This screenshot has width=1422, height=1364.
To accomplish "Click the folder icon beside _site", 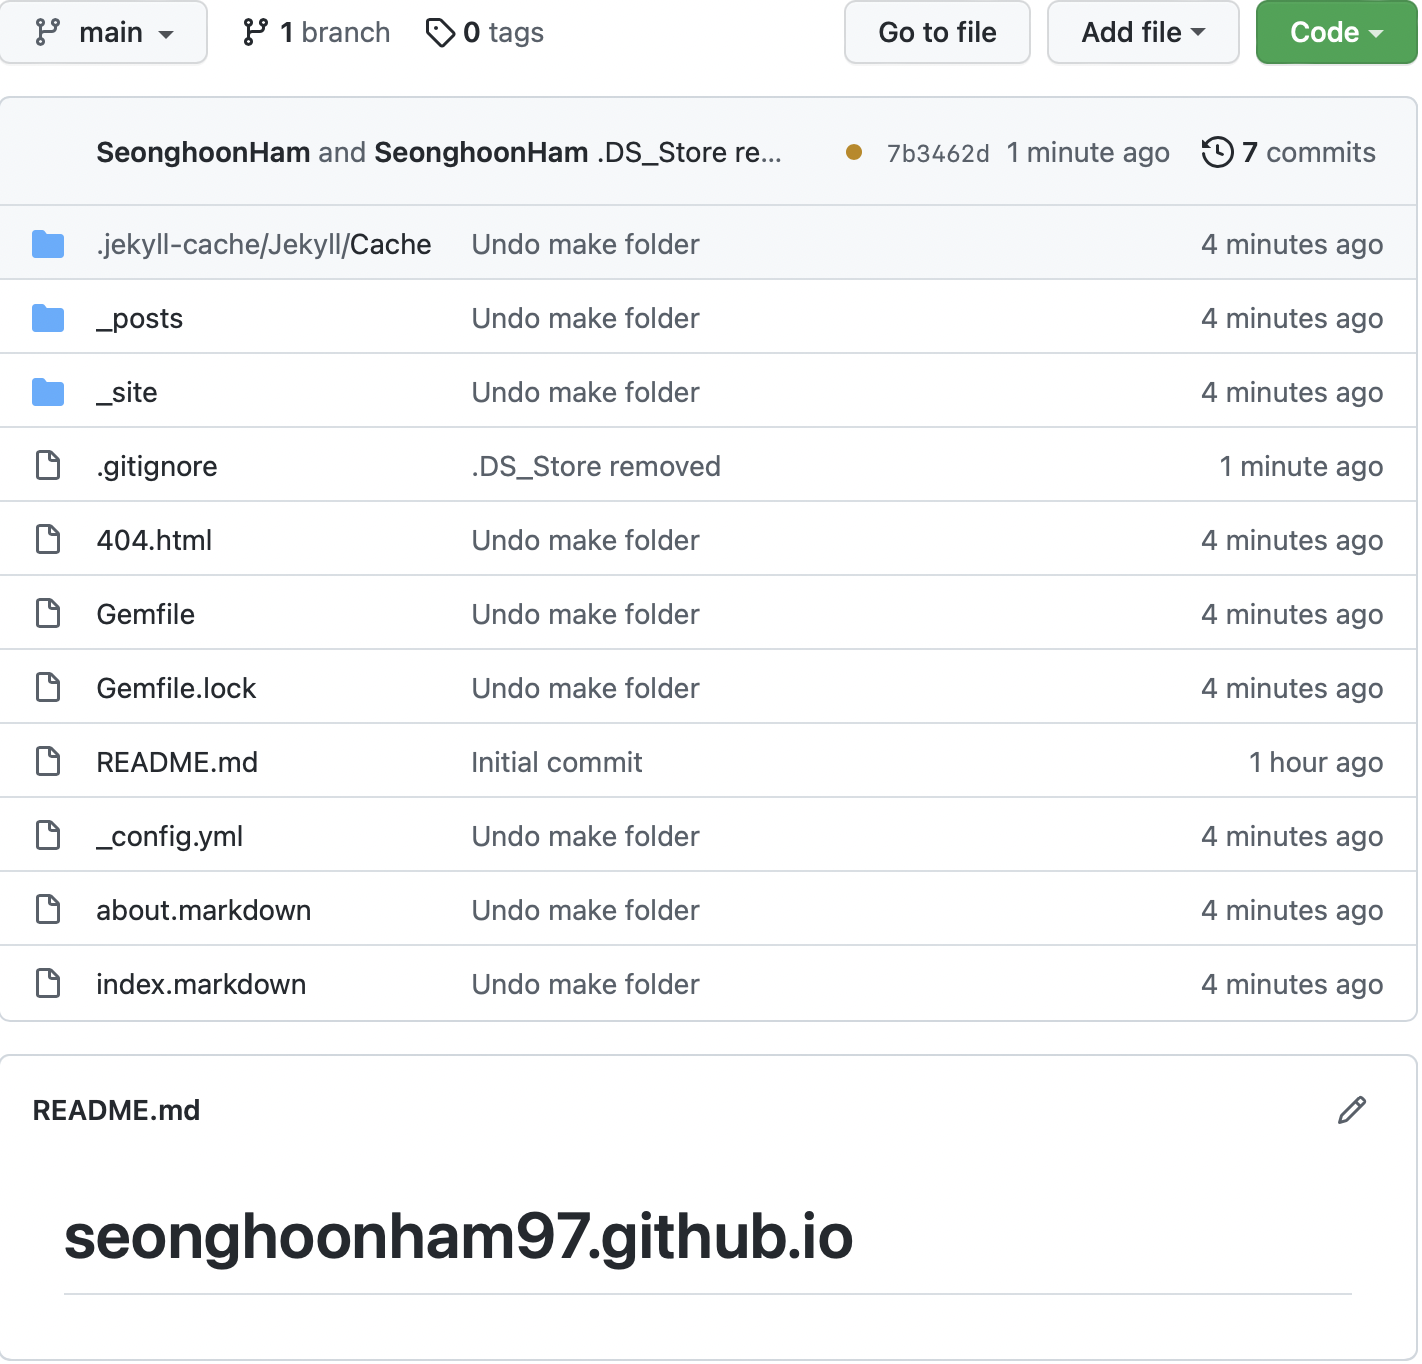I will click(x=48, y=392).
